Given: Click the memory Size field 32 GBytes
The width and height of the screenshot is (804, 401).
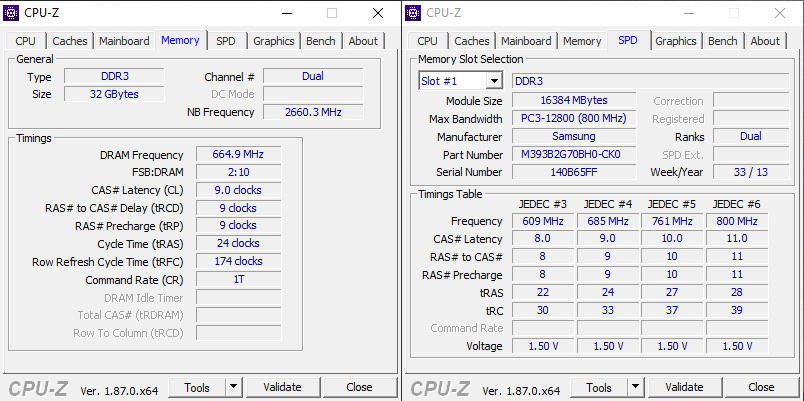Looking at the screenshot, I should [x=114, y=94].
